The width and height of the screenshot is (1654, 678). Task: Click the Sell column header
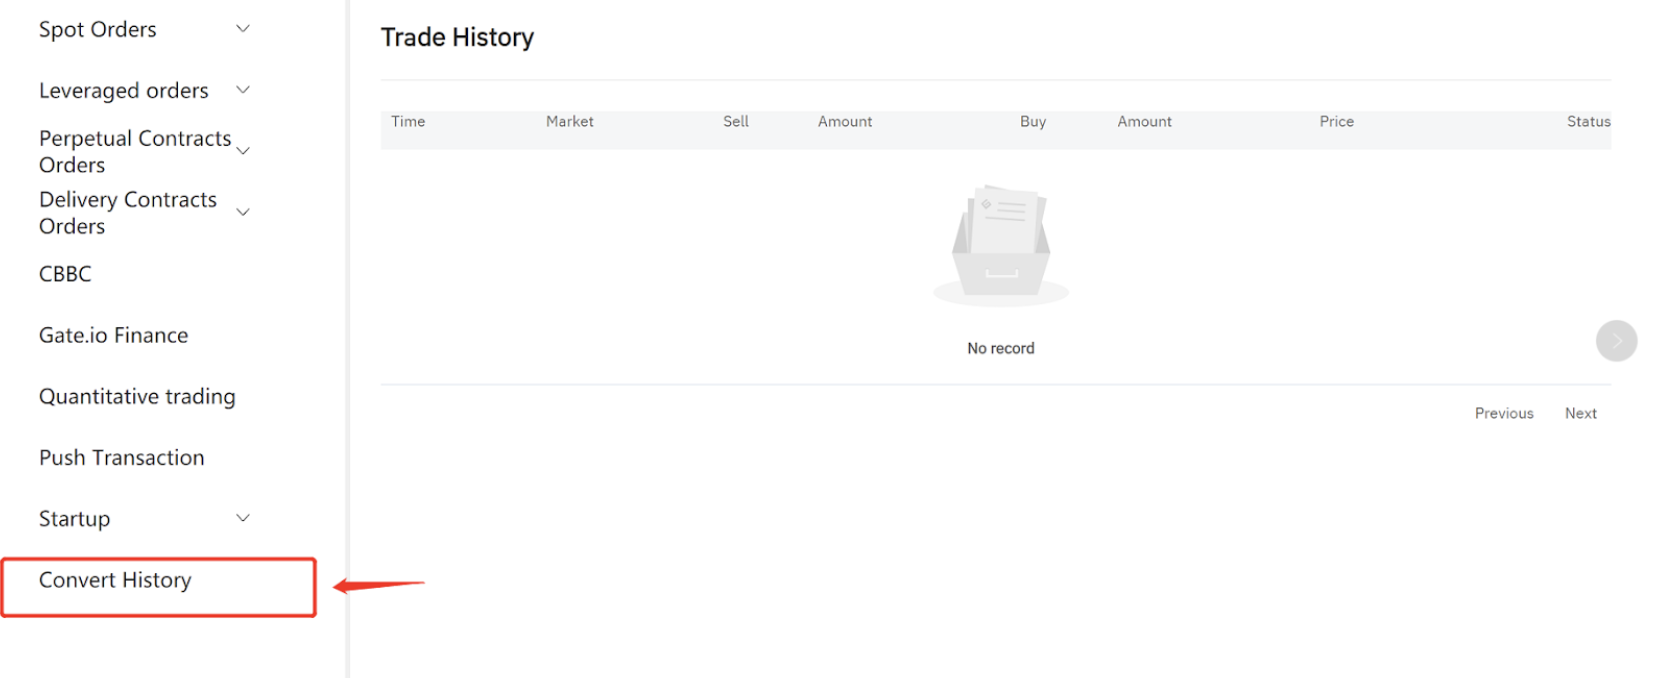click(x=736, y=121)
